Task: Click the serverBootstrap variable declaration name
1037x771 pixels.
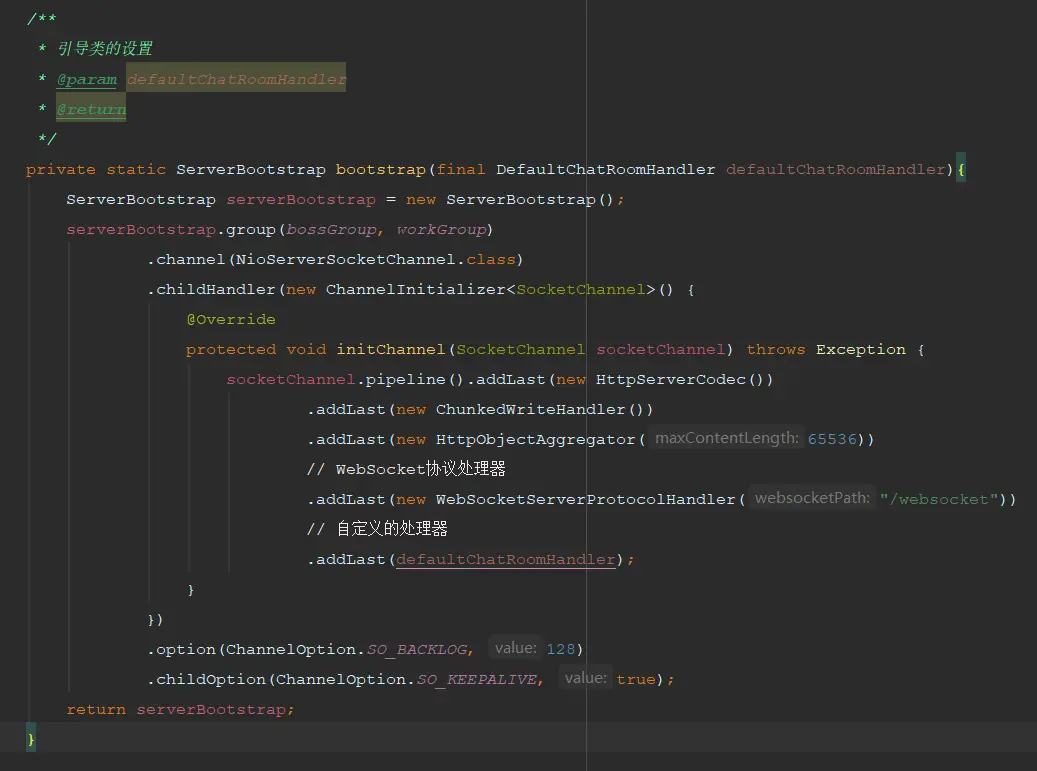Action: pyautogui.click(x=301, y=200)
